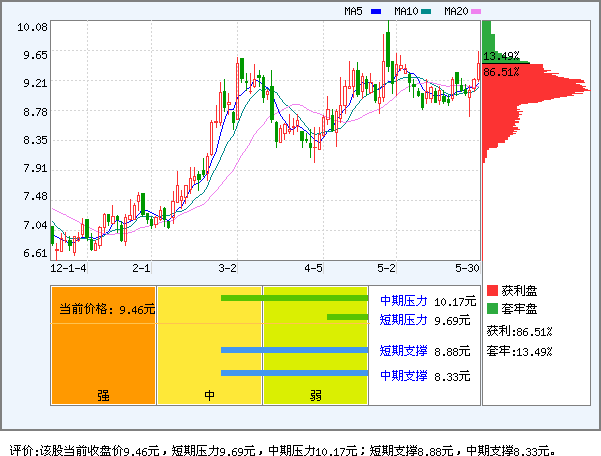Click the 86.51% label on chip distribution

click(x=501, y=72)
